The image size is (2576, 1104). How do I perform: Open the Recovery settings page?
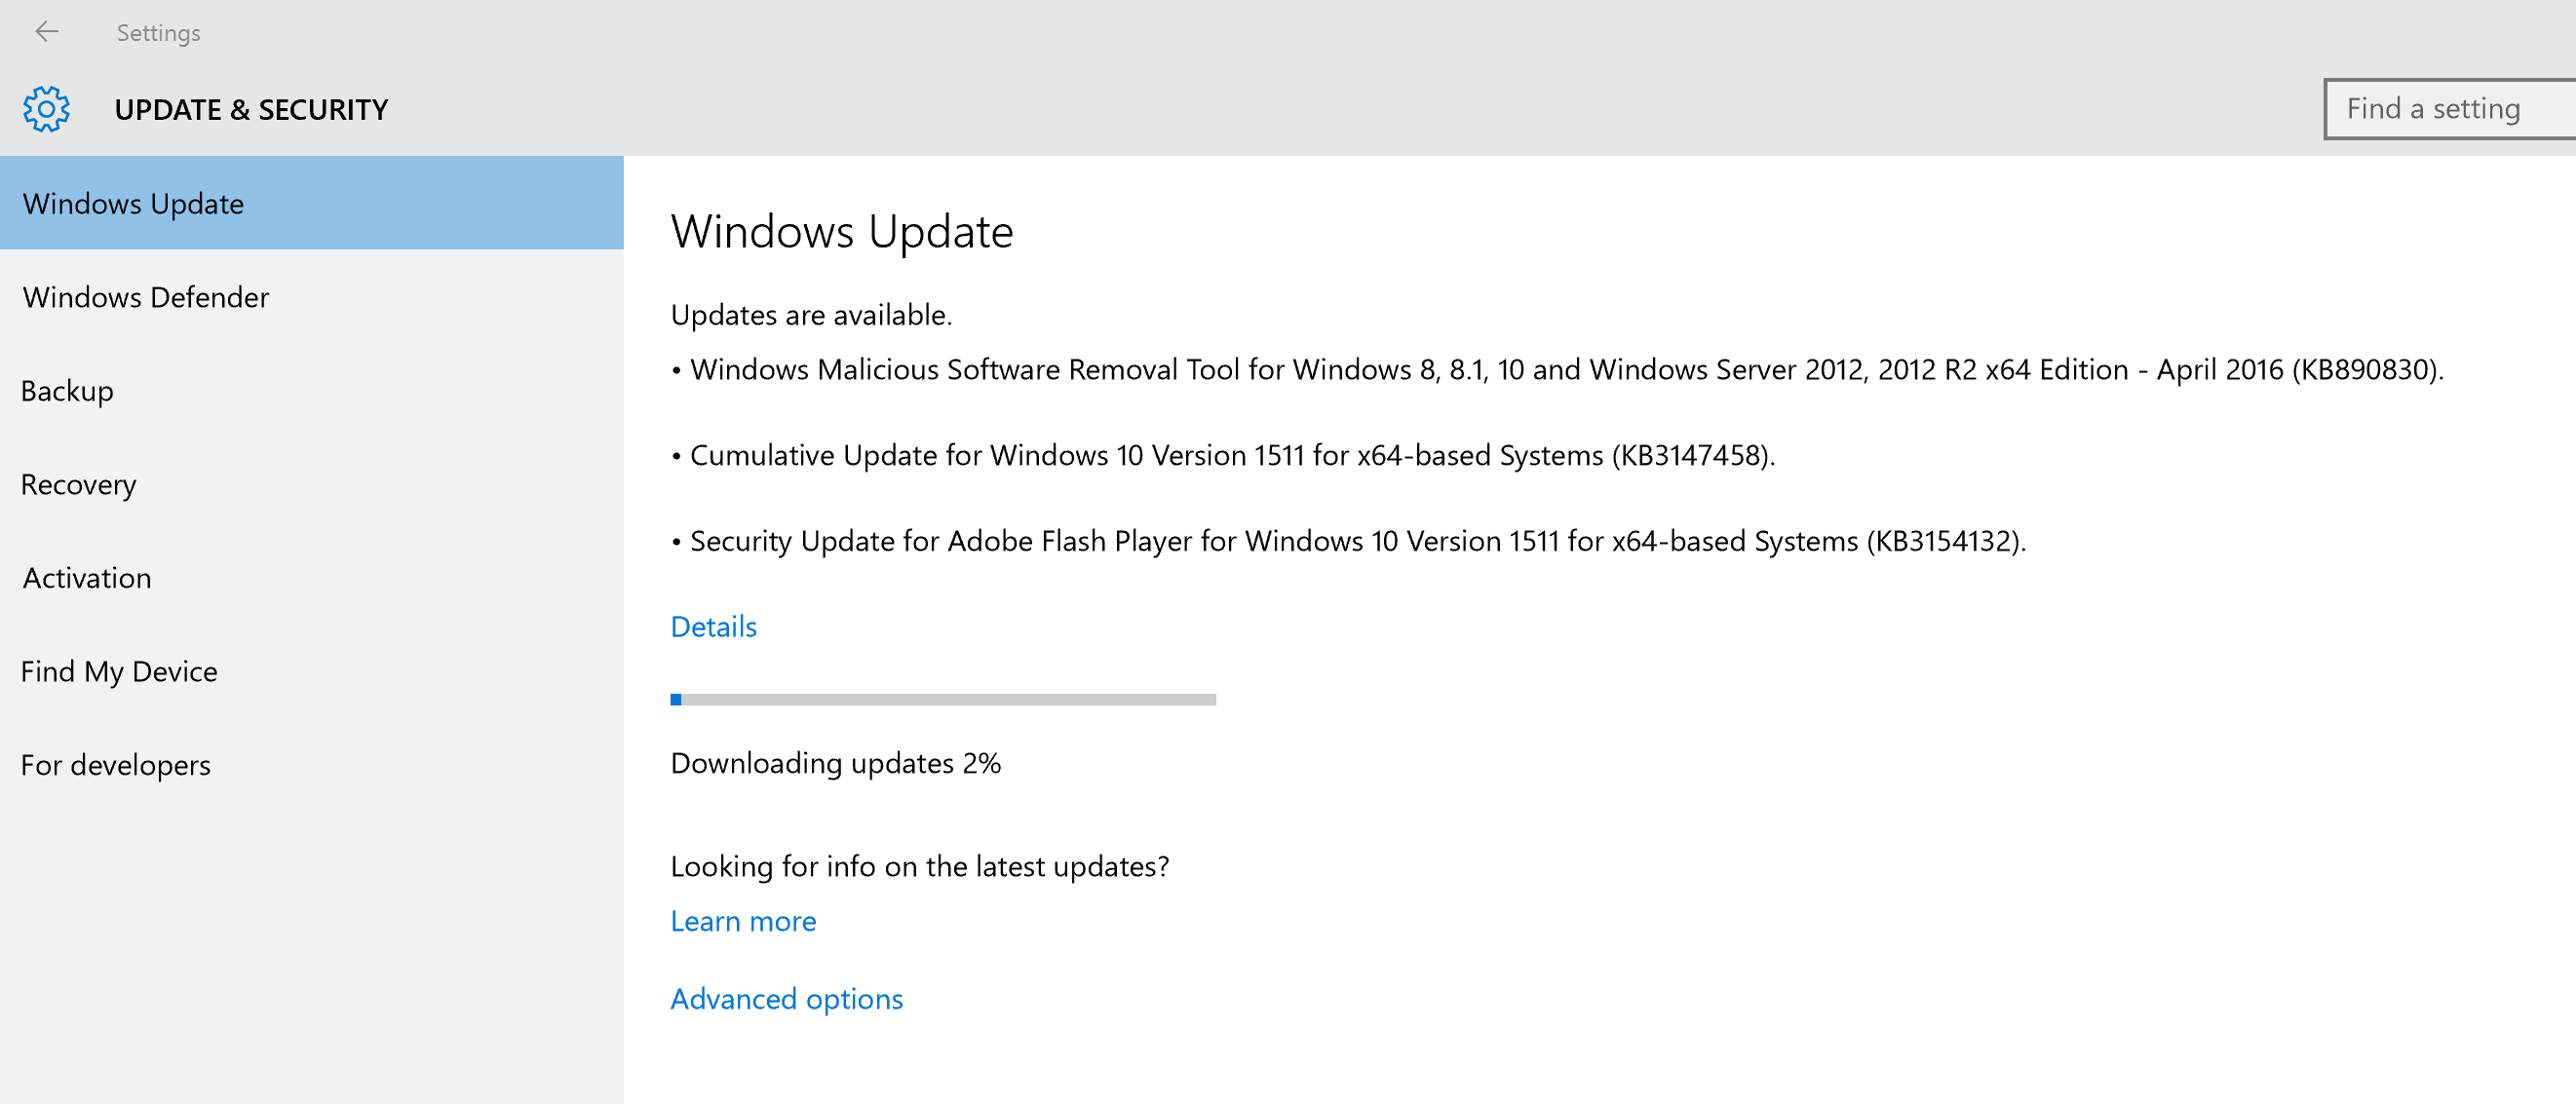click(x=78, y=485)
